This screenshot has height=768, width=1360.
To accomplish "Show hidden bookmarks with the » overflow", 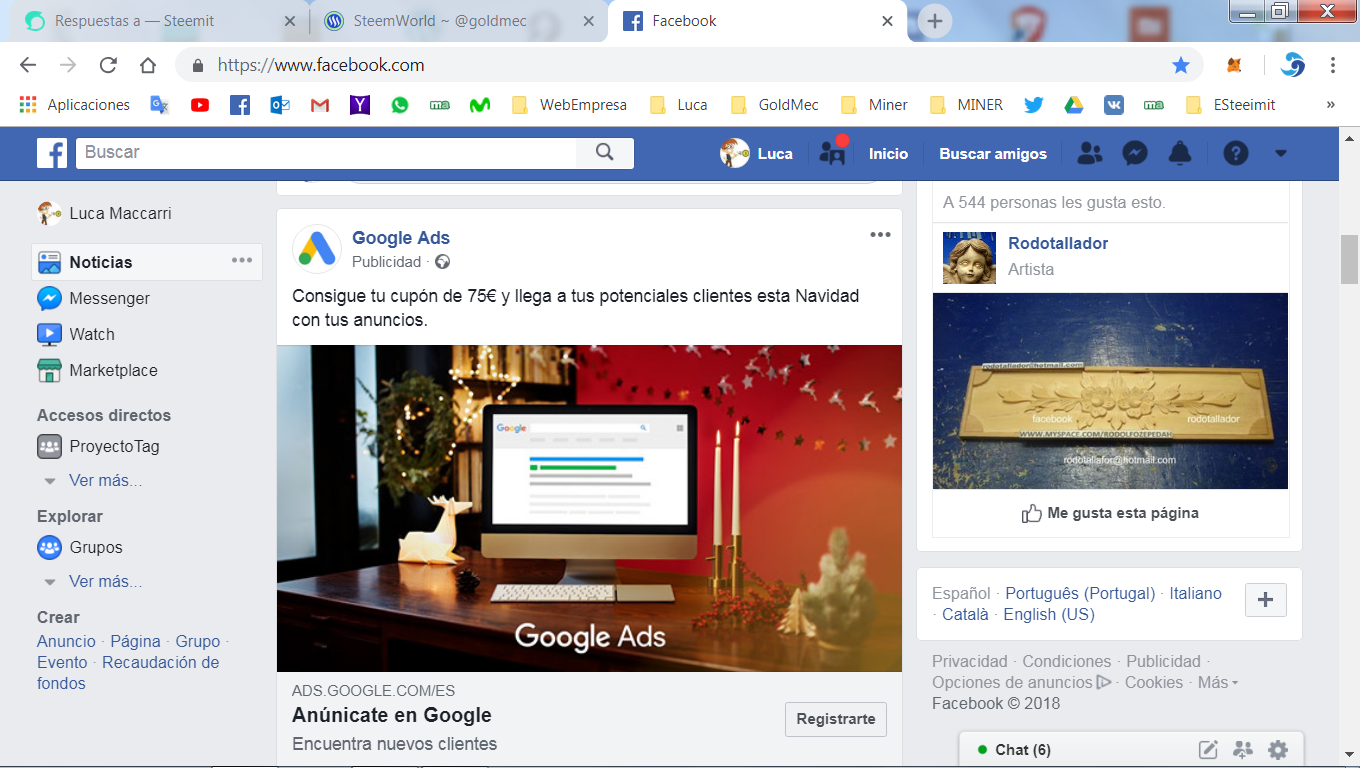I will coord(1331,105).
